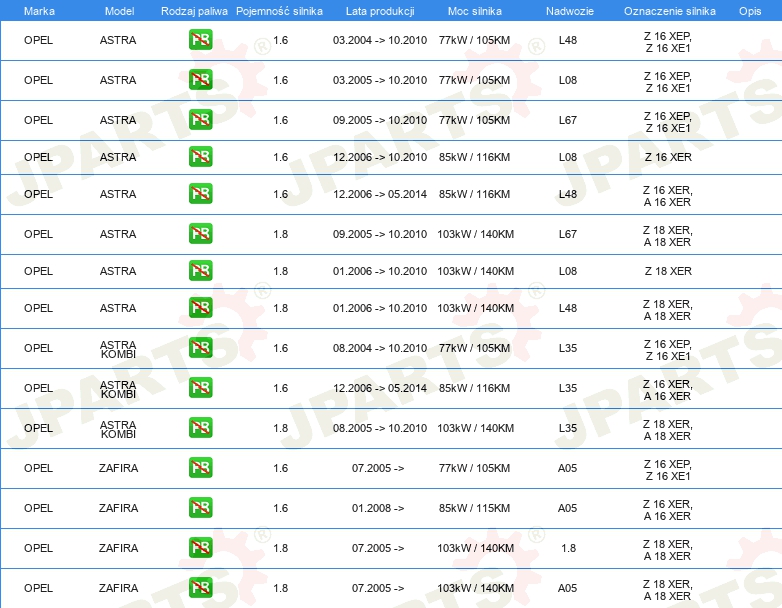Click the Rodzaj paliwa column header

coord(194,10)
